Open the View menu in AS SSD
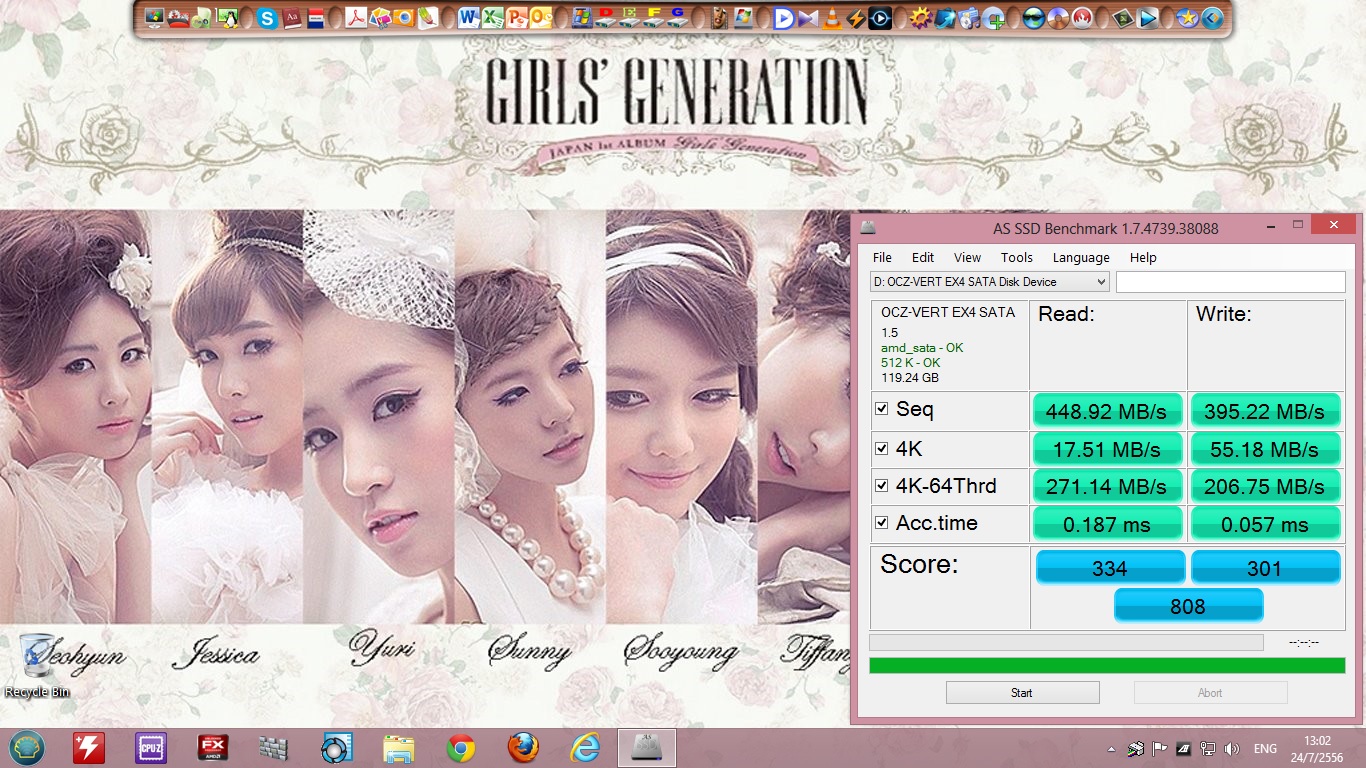 [x=967, y=257]
